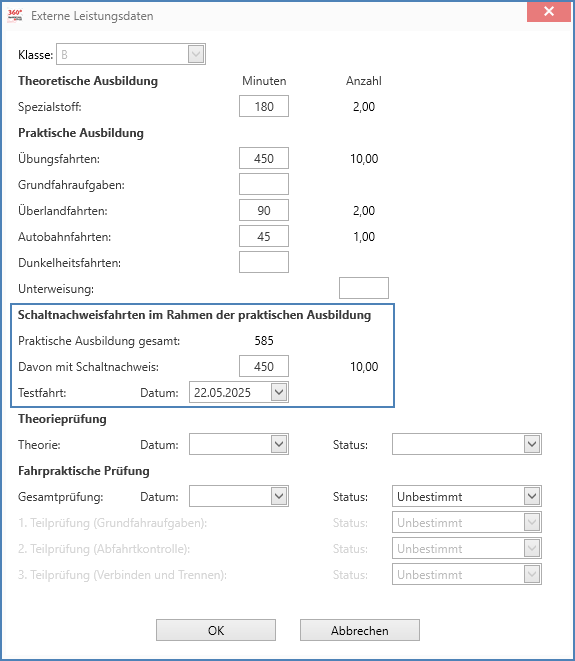Open the Gesamtprüfung Datum dropdown arrow
The height and width of the screenshot is (661, 575).
coord(279,496)
